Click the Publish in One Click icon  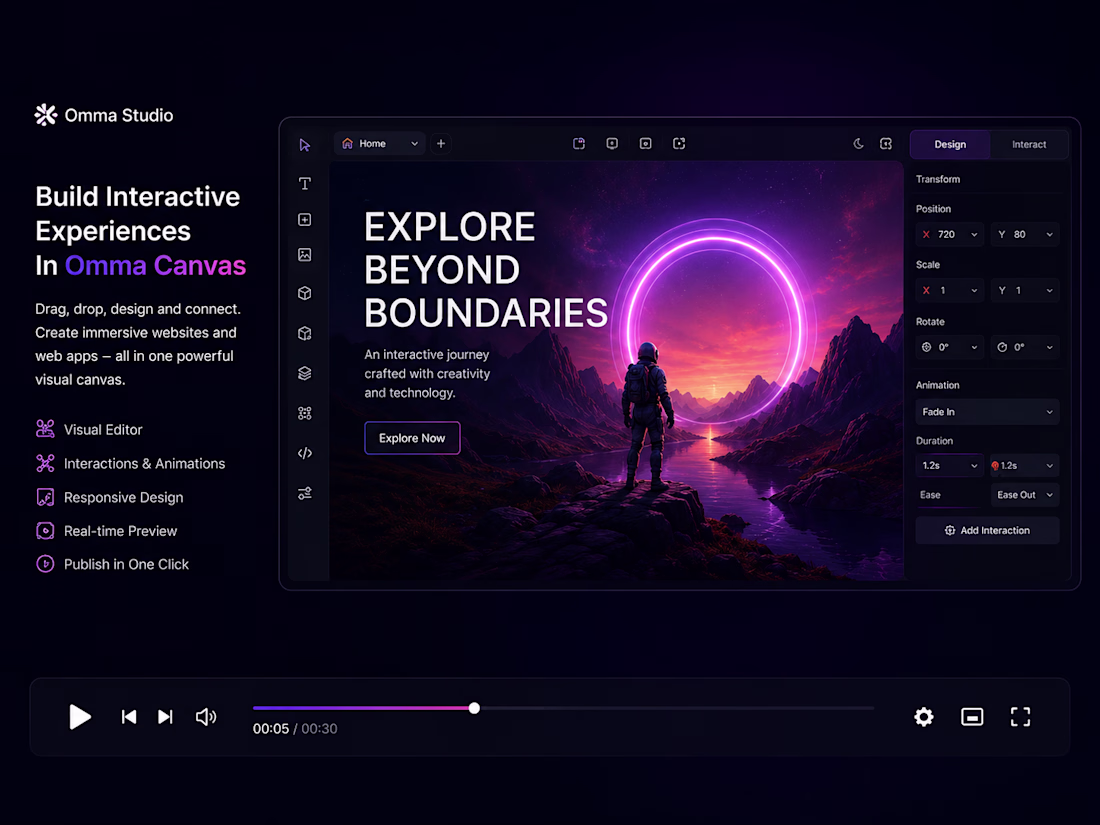click(x=45, y=564)
